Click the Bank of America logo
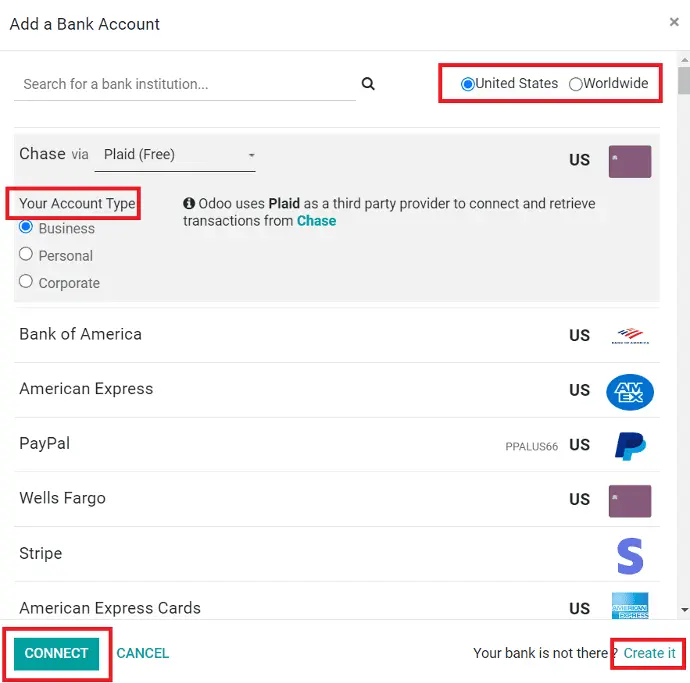 coord(630,336)
